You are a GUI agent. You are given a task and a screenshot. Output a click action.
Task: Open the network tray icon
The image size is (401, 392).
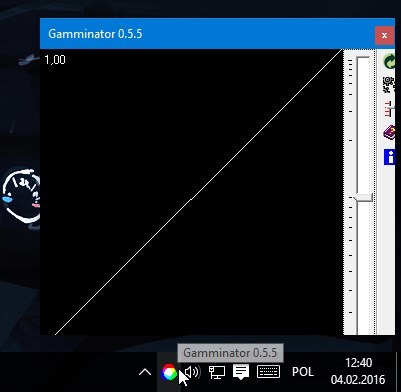click(217, 372)
